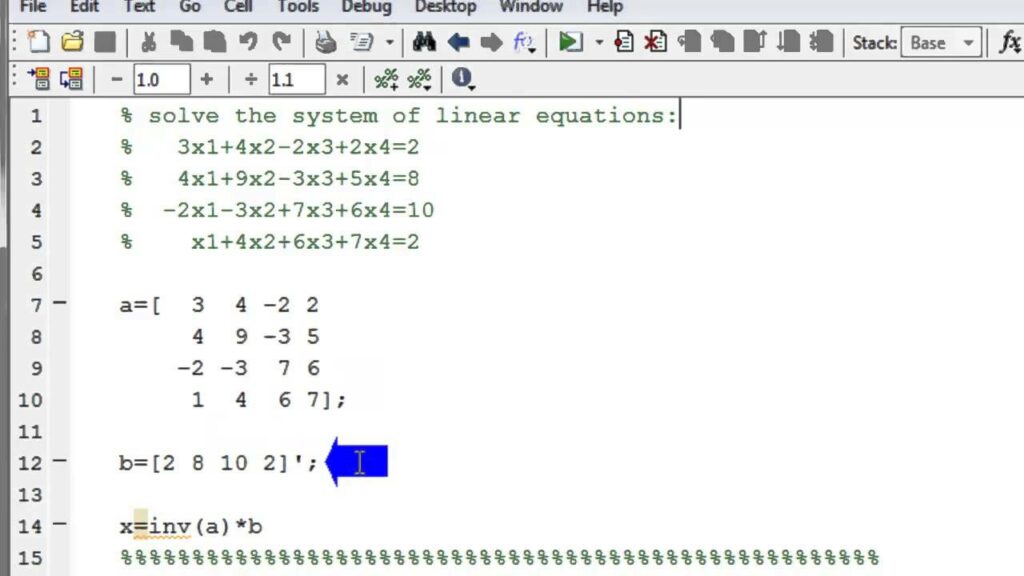Cut selected code using the scissors icon
1024x576 pixels.
150,43
